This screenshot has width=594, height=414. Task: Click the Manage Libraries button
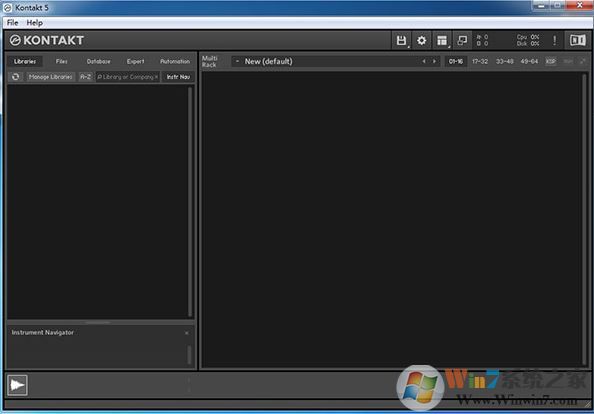pos(50,77)
